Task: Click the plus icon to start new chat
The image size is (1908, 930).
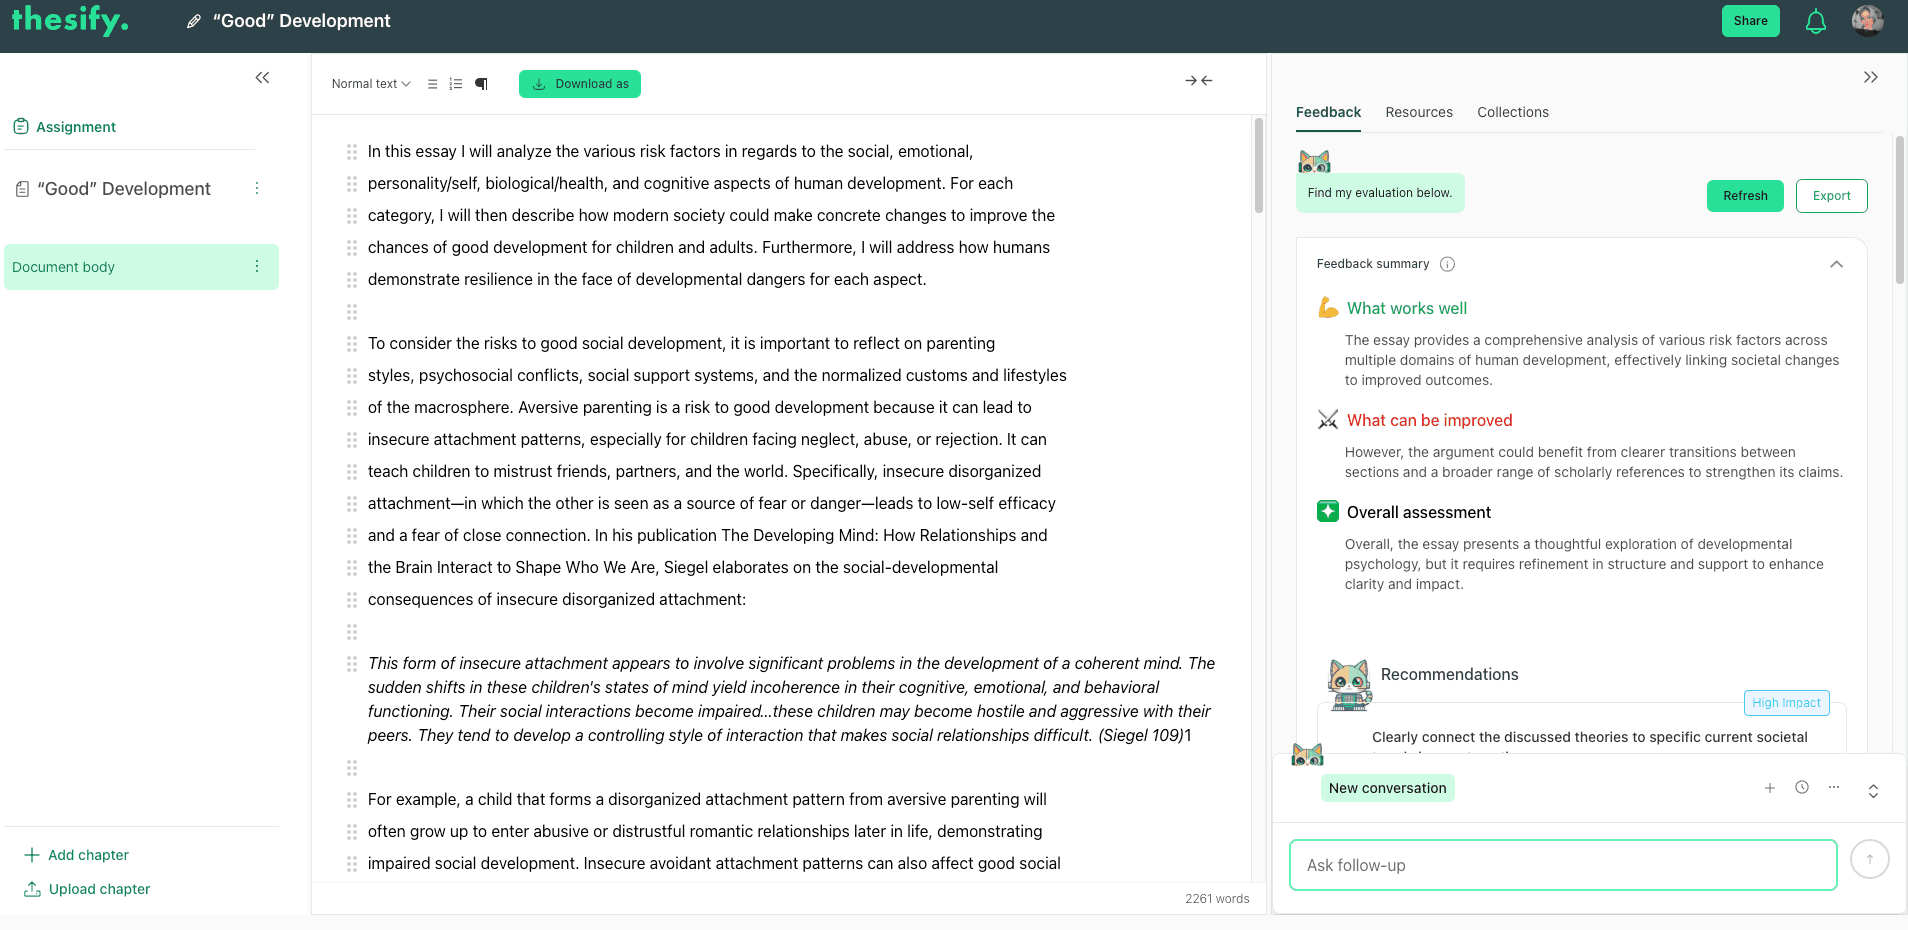Action: [1769, 788]
